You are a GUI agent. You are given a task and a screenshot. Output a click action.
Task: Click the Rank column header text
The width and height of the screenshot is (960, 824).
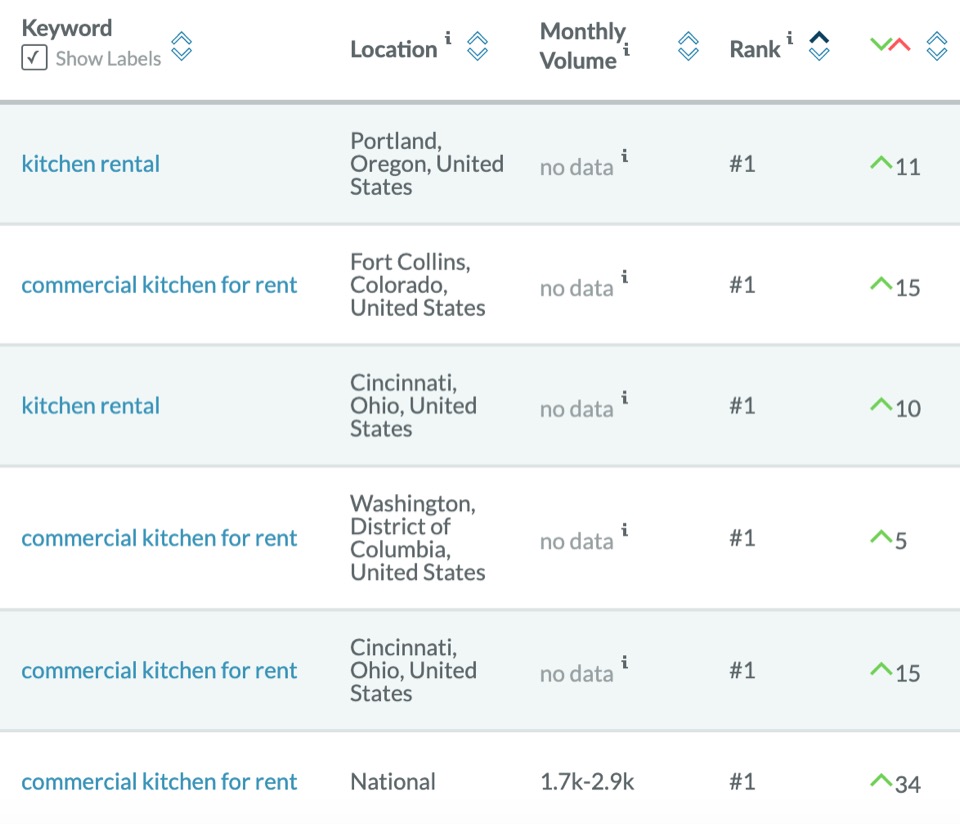755,49
